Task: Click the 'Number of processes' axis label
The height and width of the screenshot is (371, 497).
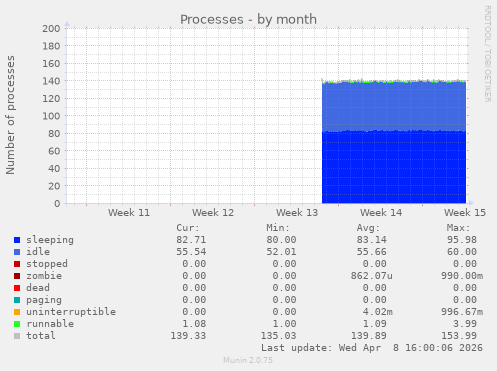Action: (x=10, y=115)
